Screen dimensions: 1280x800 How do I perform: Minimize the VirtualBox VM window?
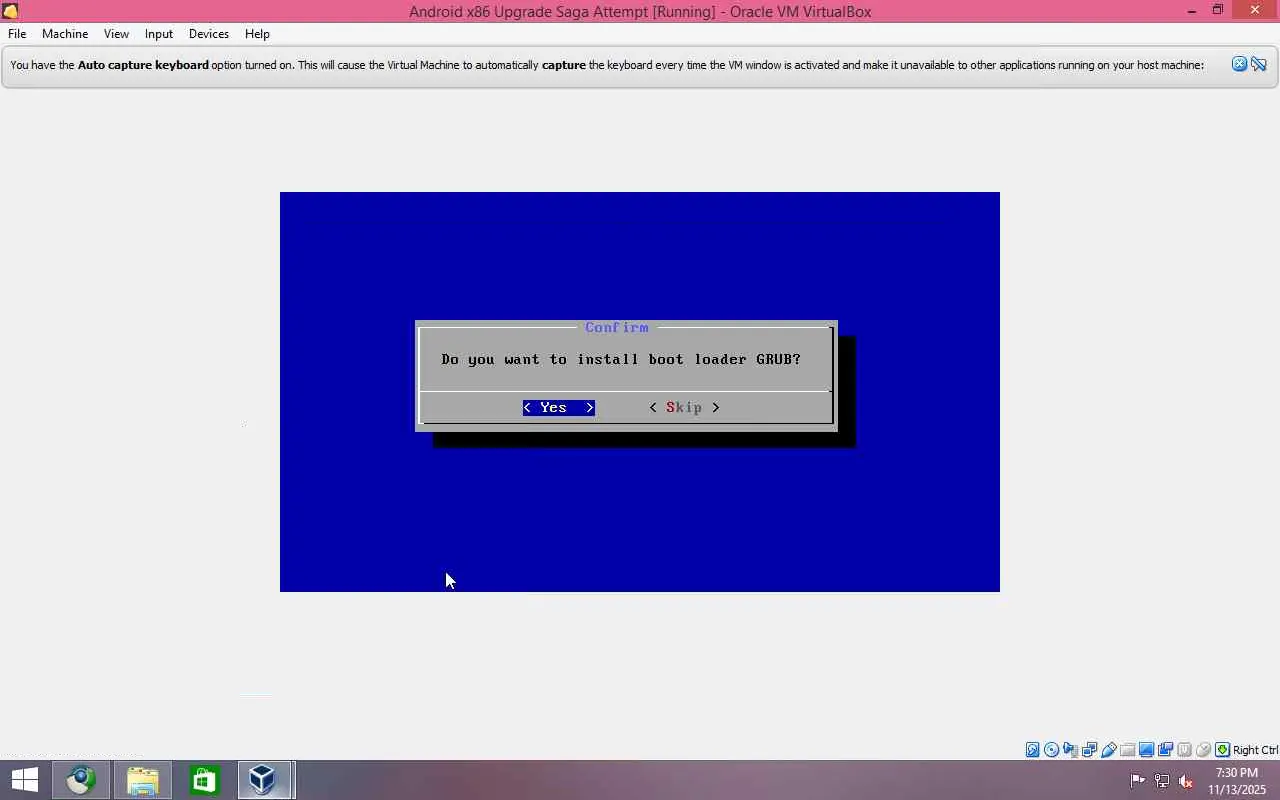(1192, 11)
